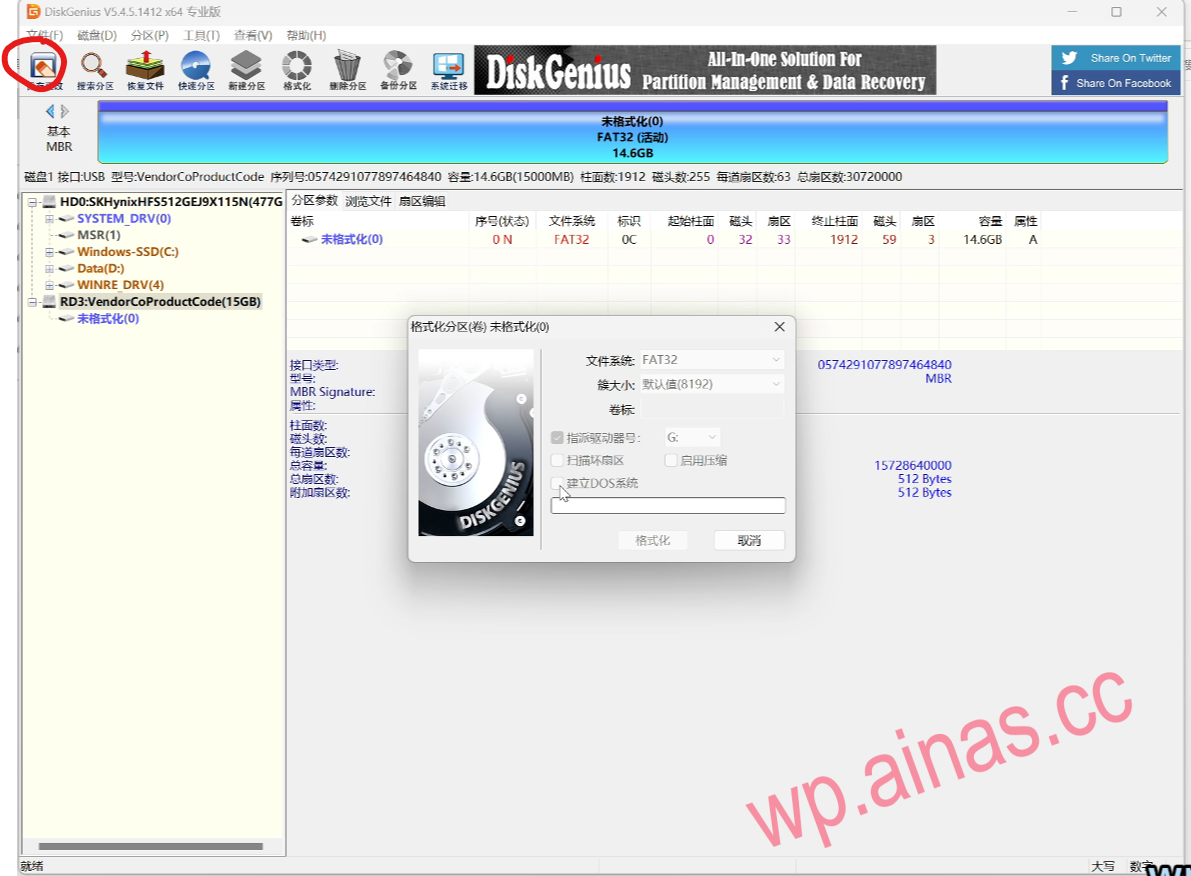Click the RD3 removable disk icon in tree
Viewport: 1191px width, 876px height.
[x=49, y=302]
